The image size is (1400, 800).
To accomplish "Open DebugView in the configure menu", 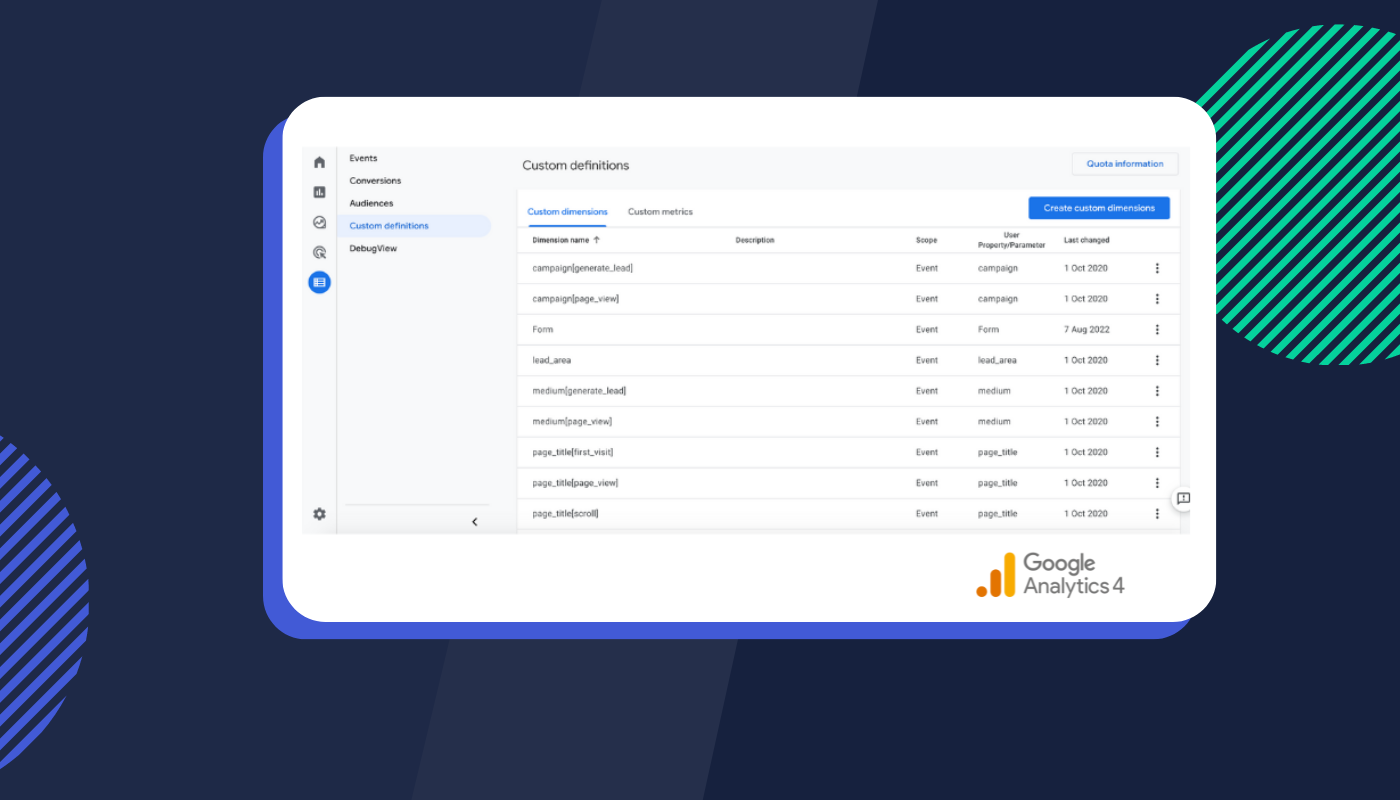I will pyautogui.click(x=373, y=248).
